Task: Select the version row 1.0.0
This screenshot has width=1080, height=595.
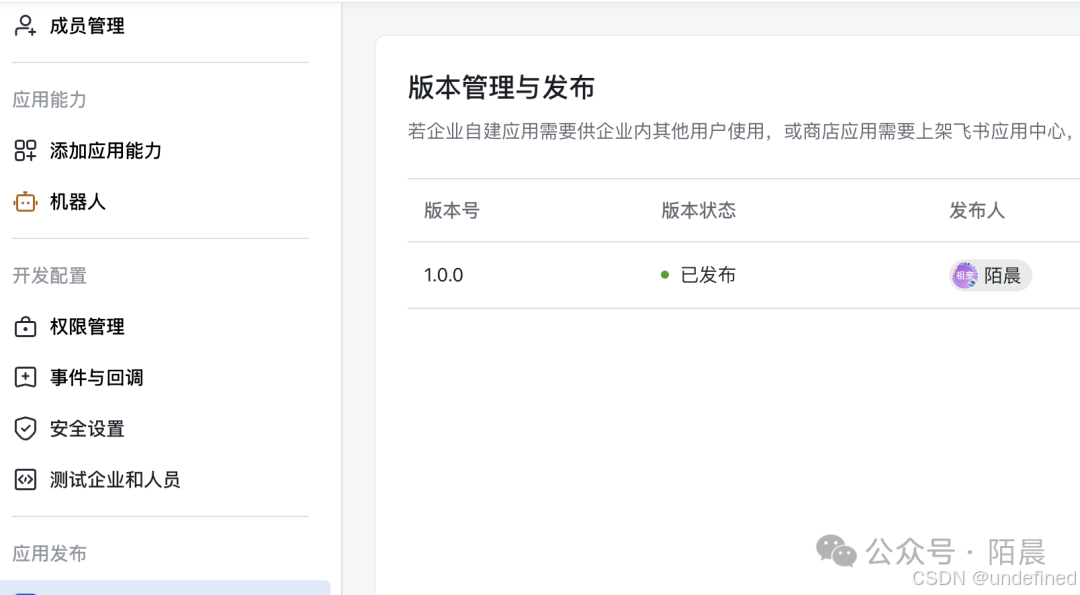Action: pyautogui.click(x=443, y=275)
